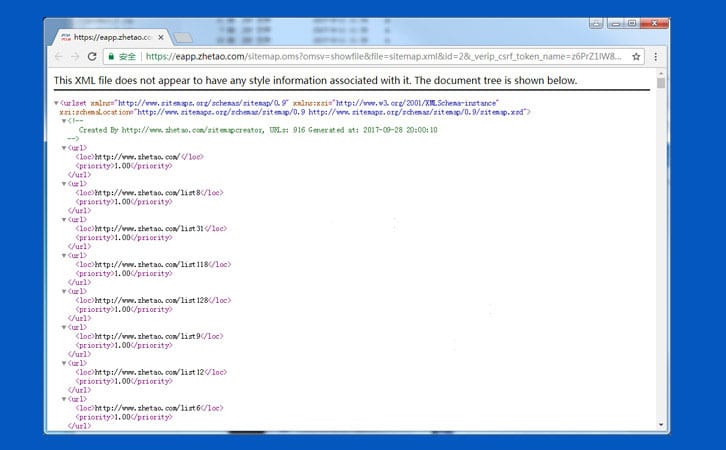The image size is (726, 450).
Task: Collapse the urlset root node
Action: coord(56,103)
